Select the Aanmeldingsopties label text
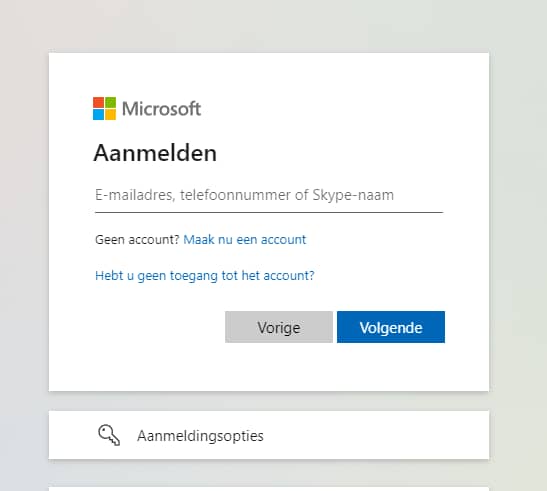 [200, 436]
